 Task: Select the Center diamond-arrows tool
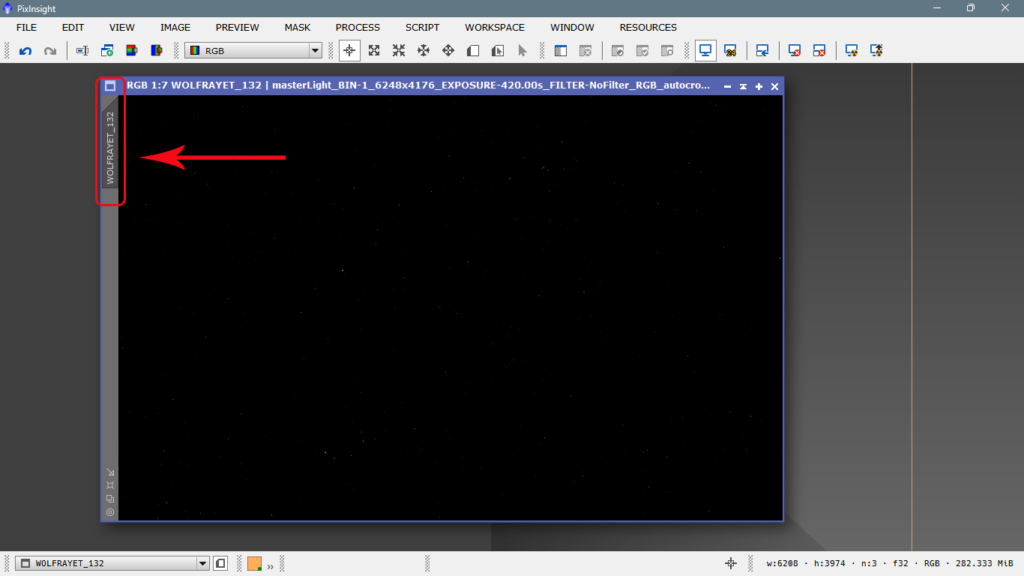[448, 51]
